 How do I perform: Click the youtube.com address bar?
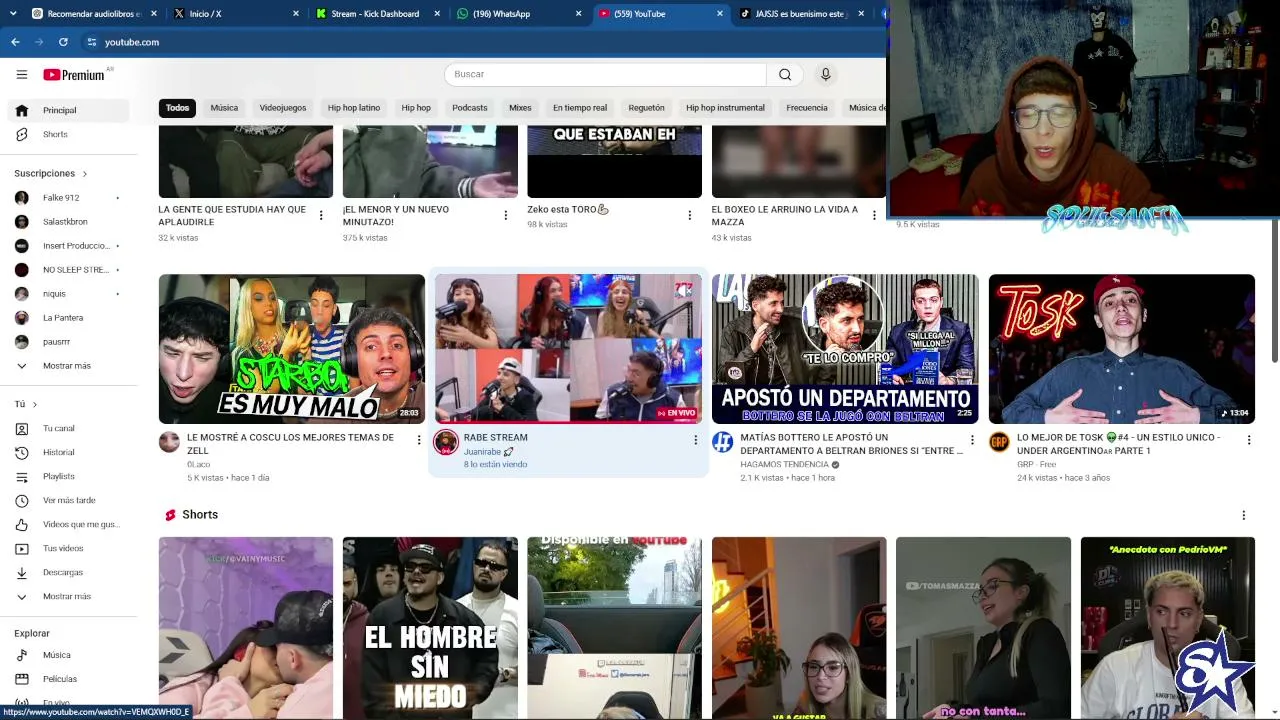[x=480, y=42]
